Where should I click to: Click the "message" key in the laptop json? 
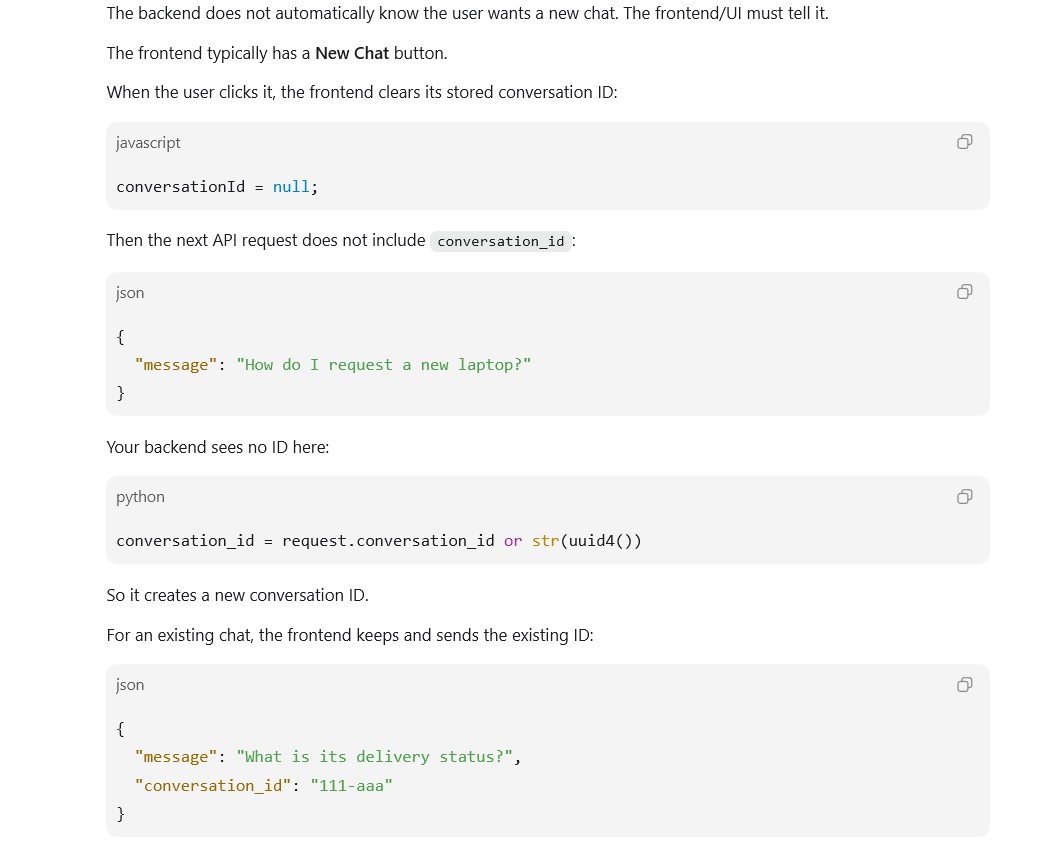(175, 365)
